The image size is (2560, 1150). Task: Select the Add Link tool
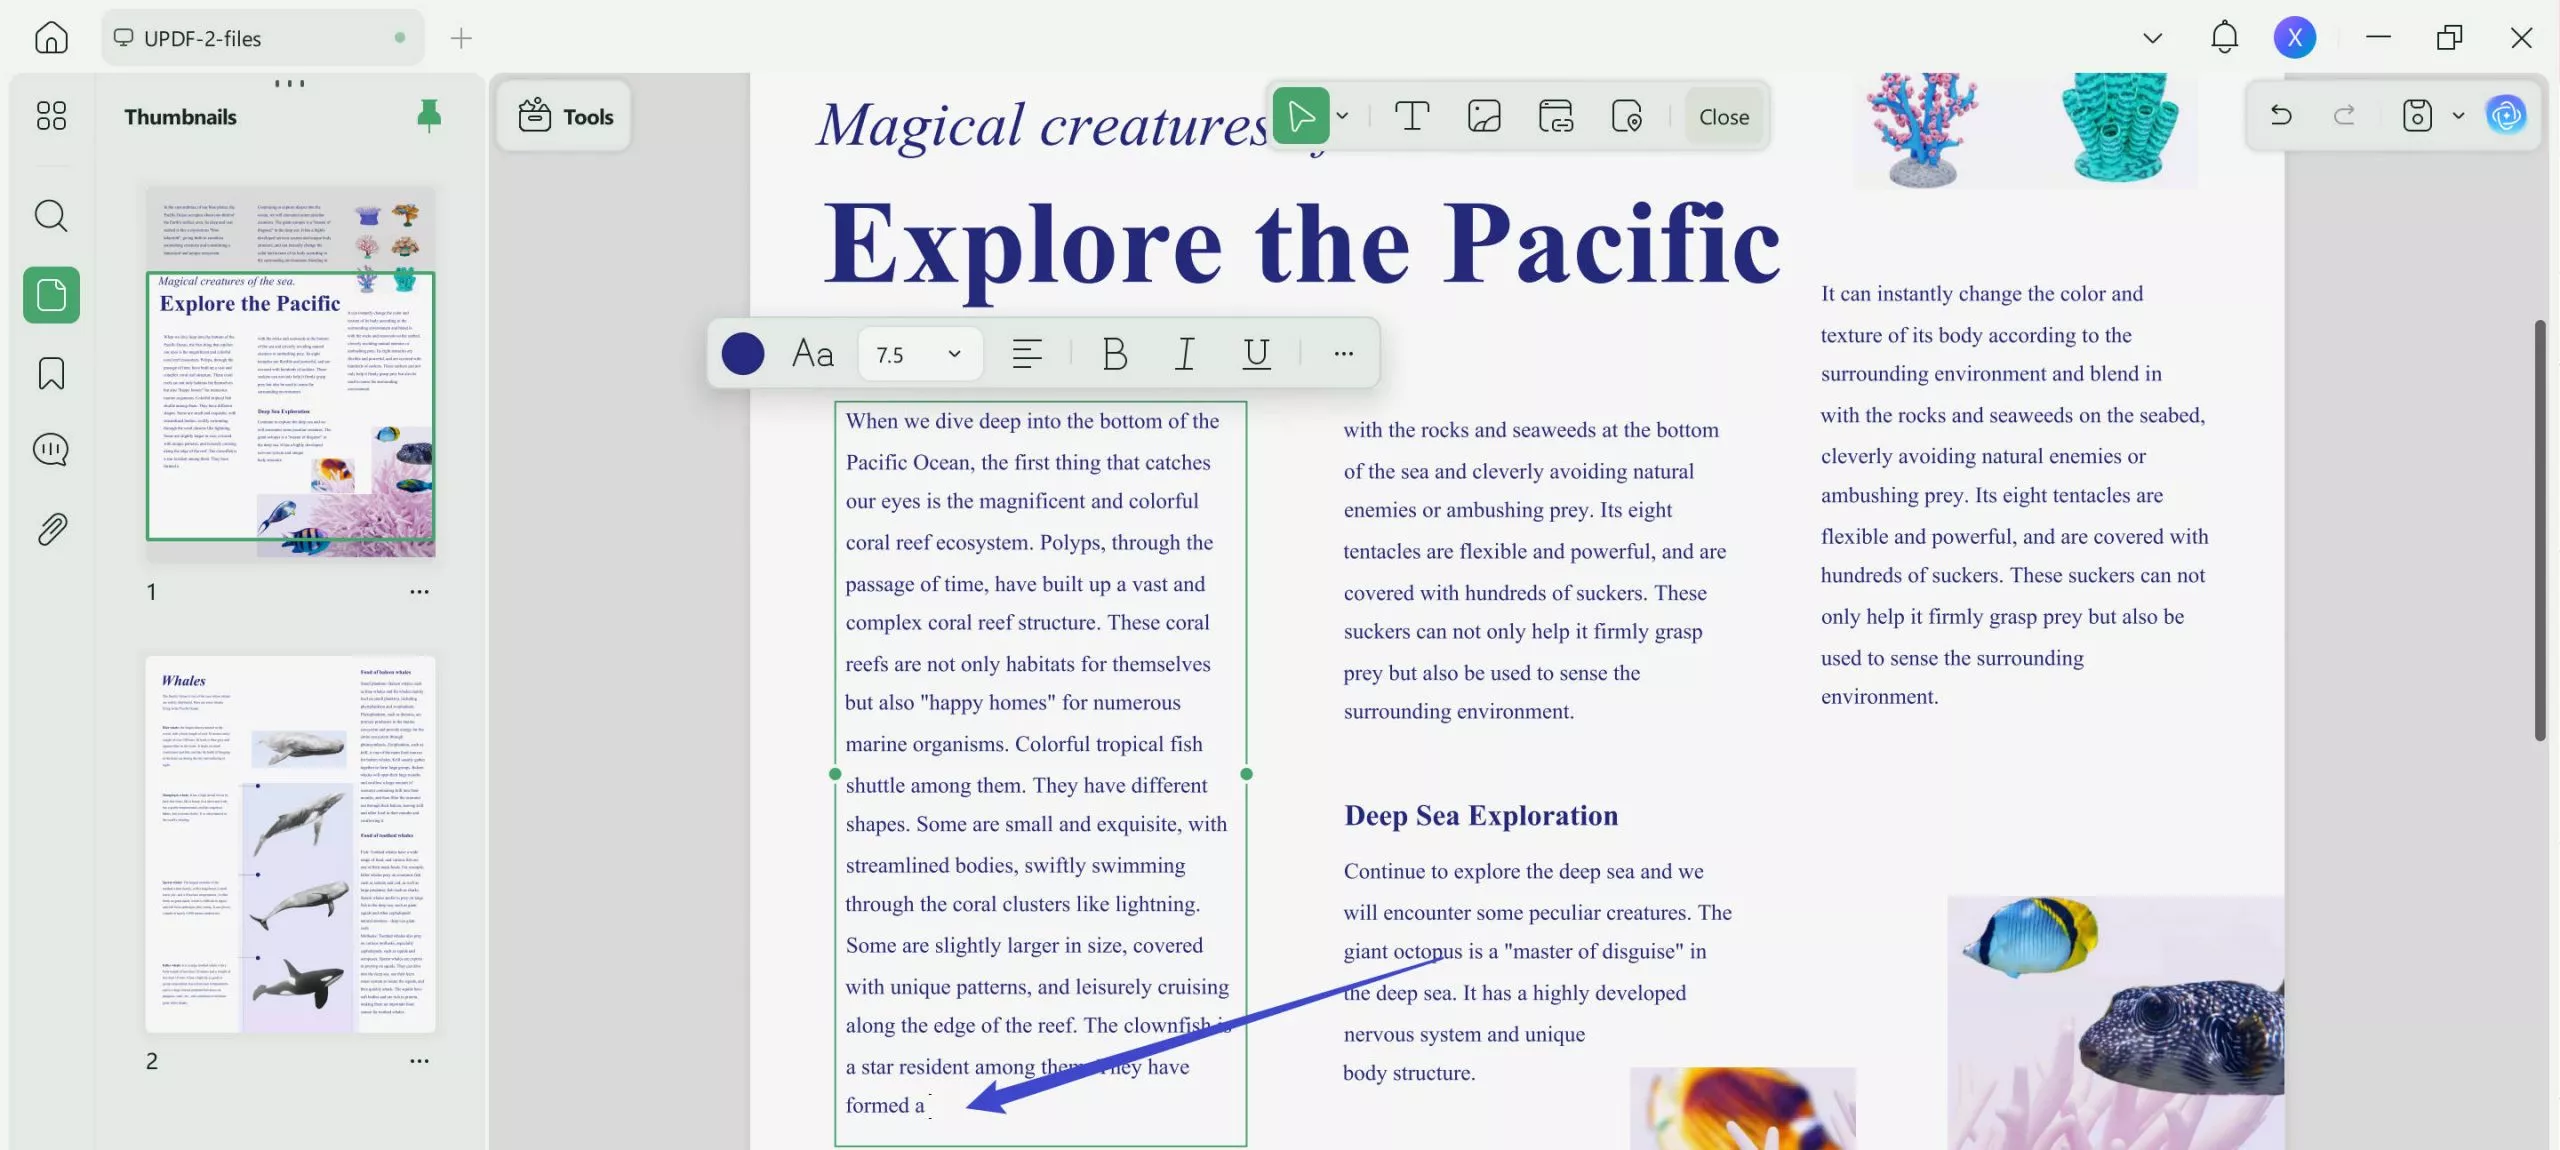(x=1556, y=115)
